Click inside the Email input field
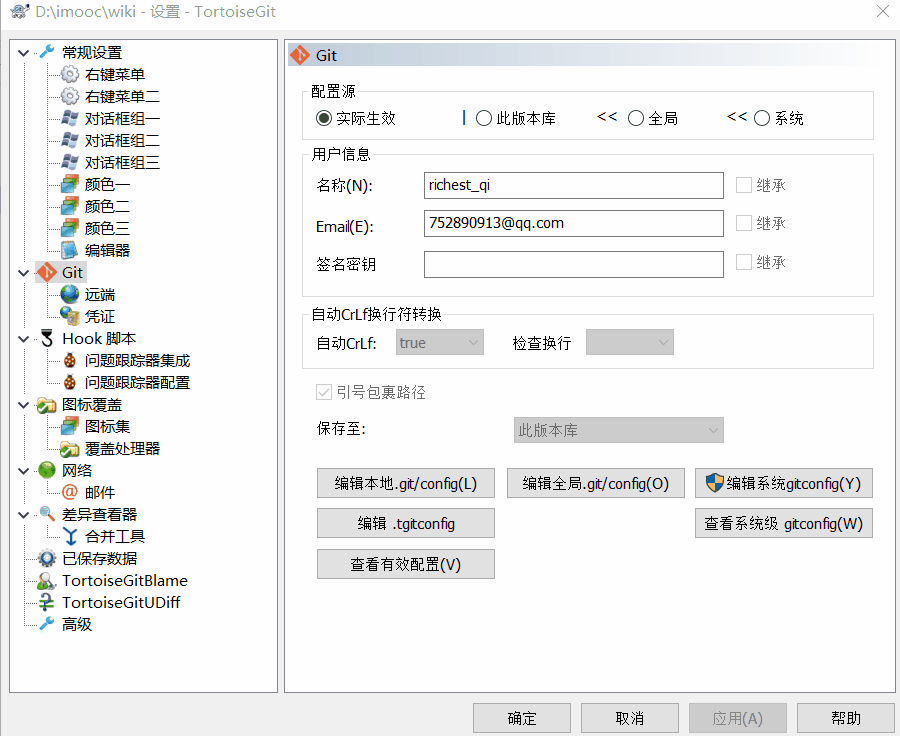900x736 pixels. [x=573, y=223]
